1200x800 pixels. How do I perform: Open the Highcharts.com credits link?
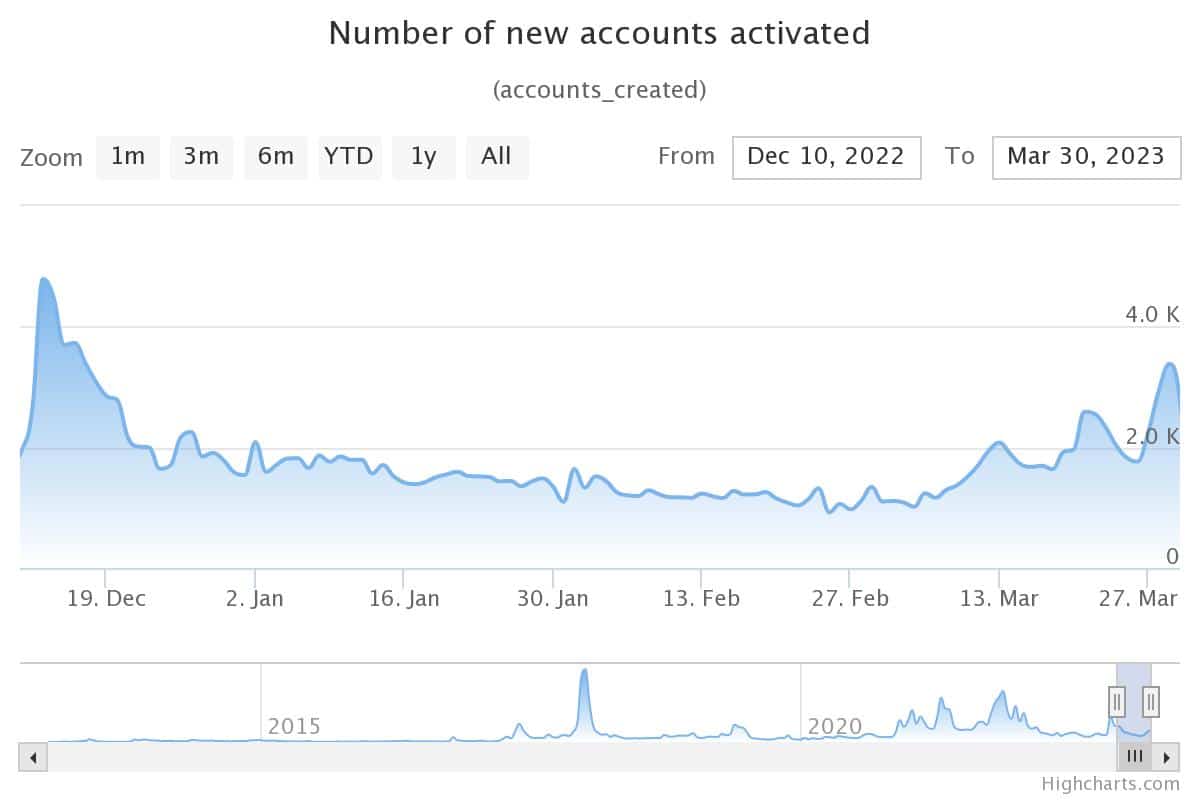(x=1110, y=785)
